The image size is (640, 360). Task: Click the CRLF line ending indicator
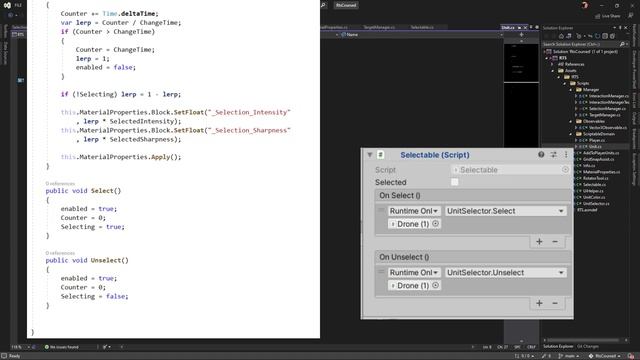pos(531,347)
